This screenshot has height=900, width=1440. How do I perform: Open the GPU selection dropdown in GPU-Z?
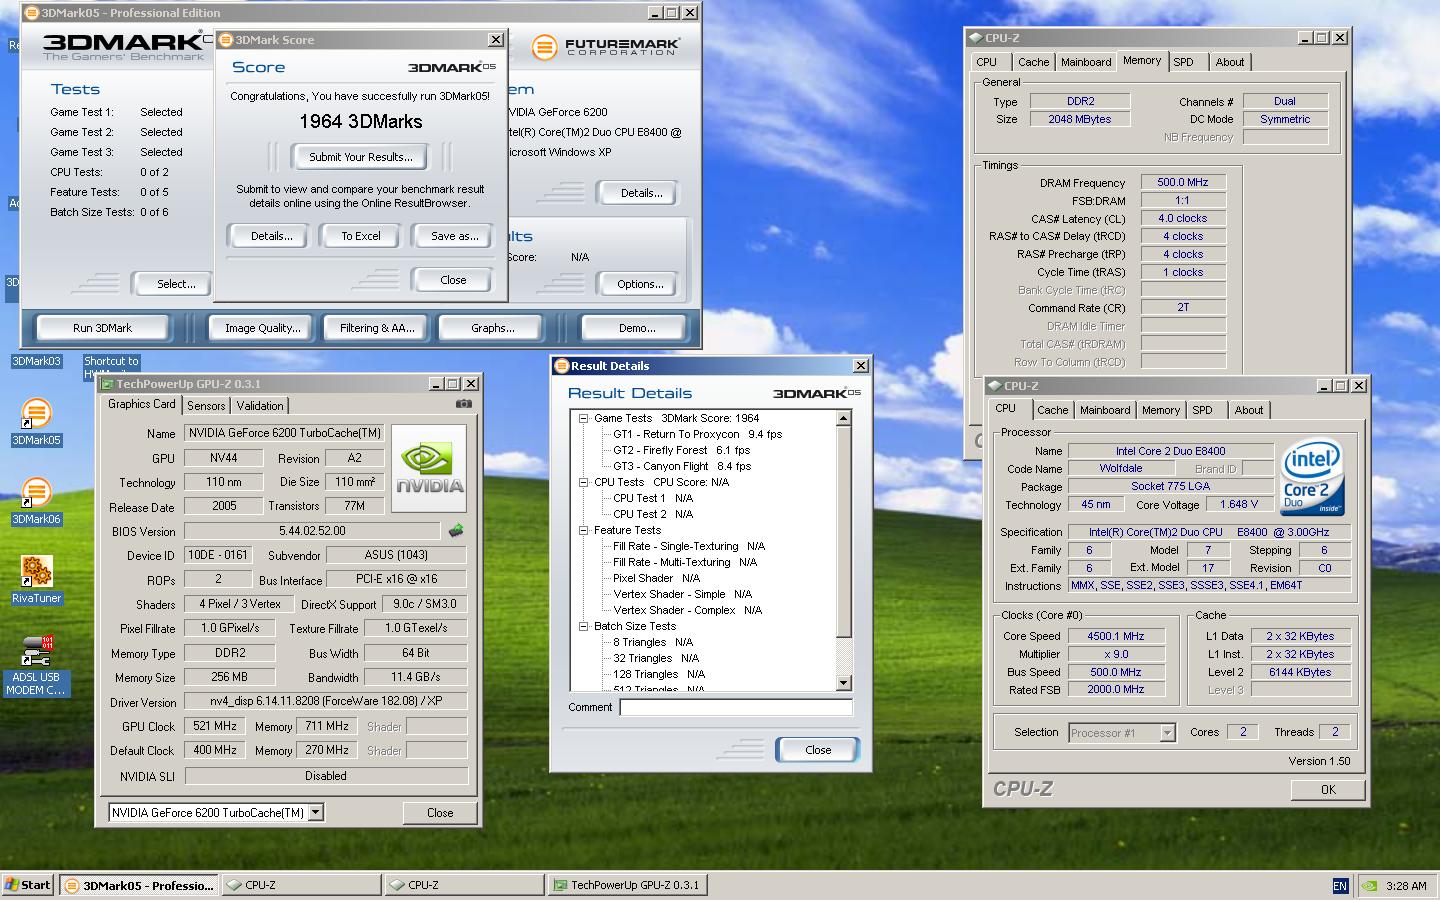coord(316,812)
